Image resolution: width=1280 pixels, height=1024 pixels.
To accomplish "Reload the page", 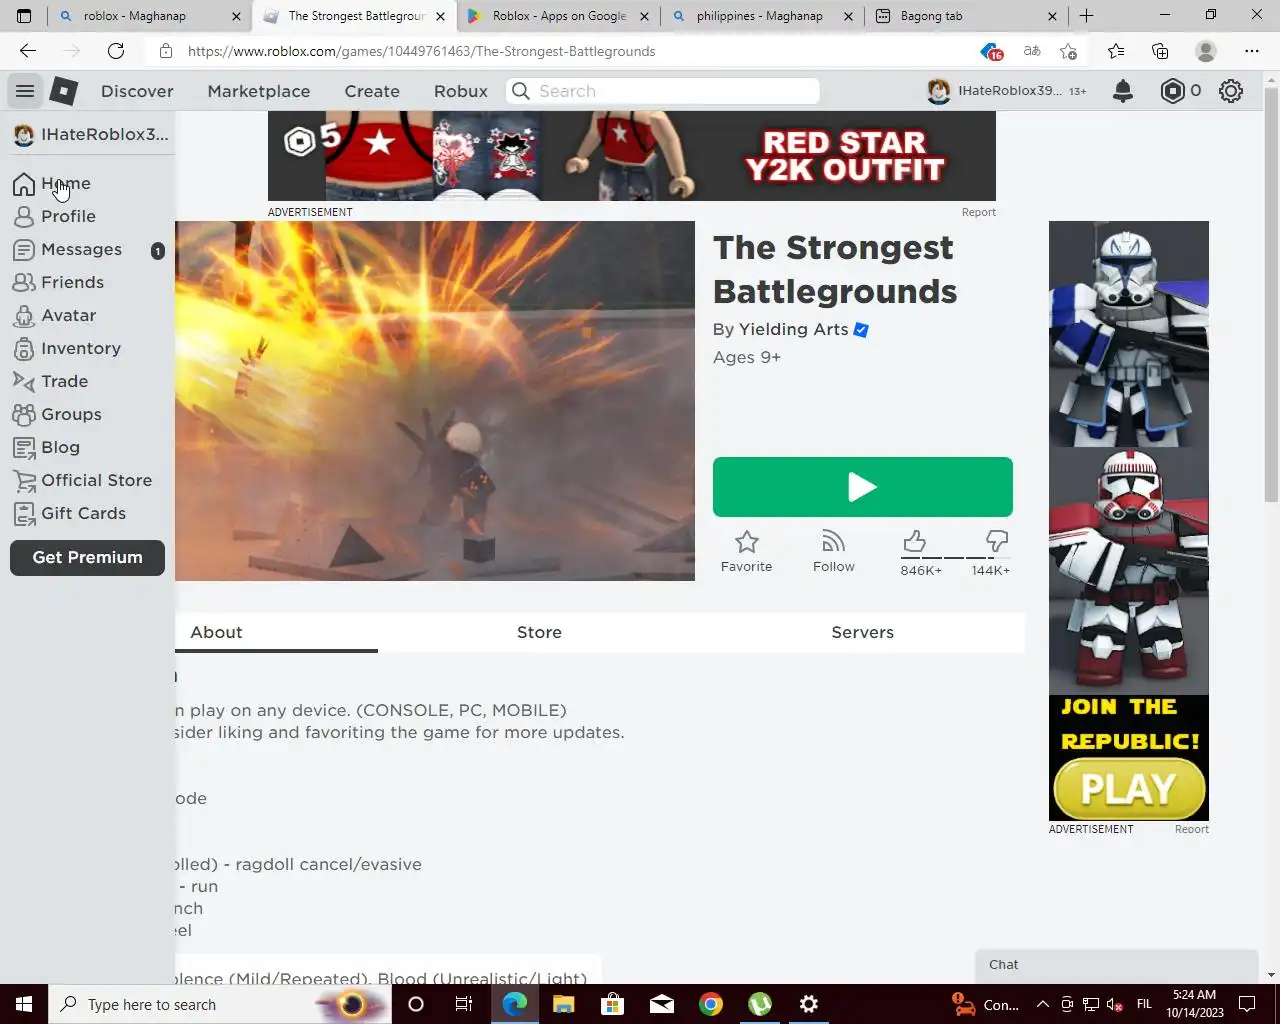I will pos(116,51).
